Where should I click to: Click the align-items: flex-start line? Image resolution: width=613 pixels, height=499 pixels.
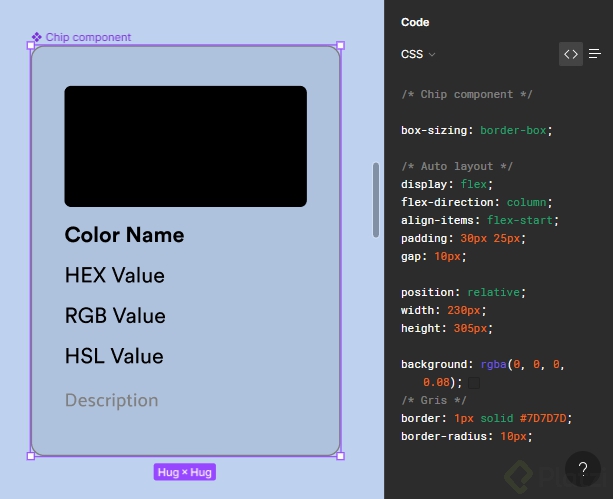(480, 220)
